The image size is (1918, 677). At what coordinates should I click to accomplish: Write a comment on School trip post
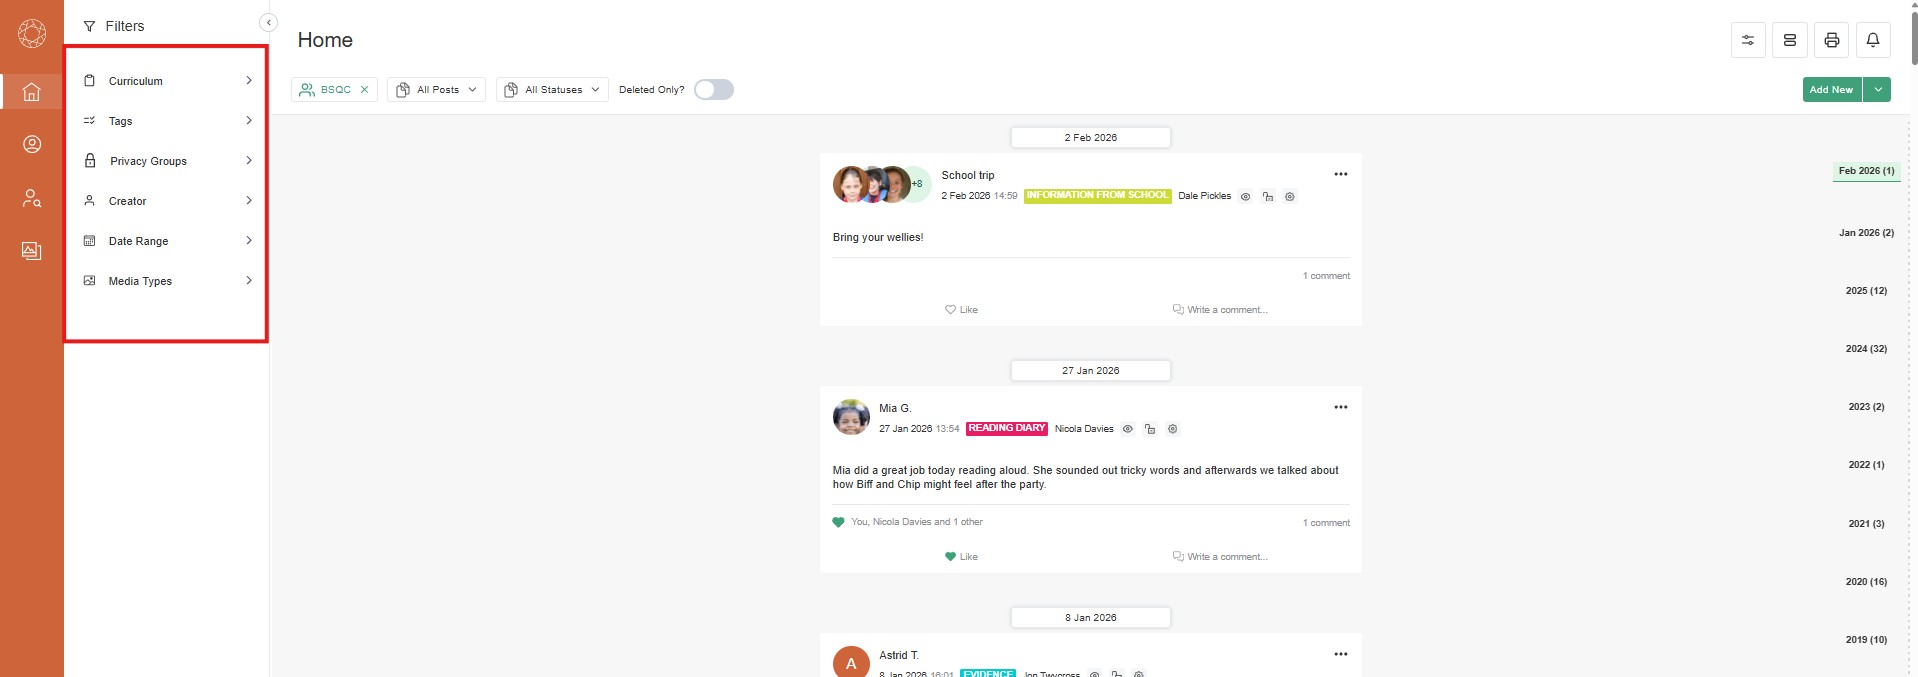pos(1220,310)
